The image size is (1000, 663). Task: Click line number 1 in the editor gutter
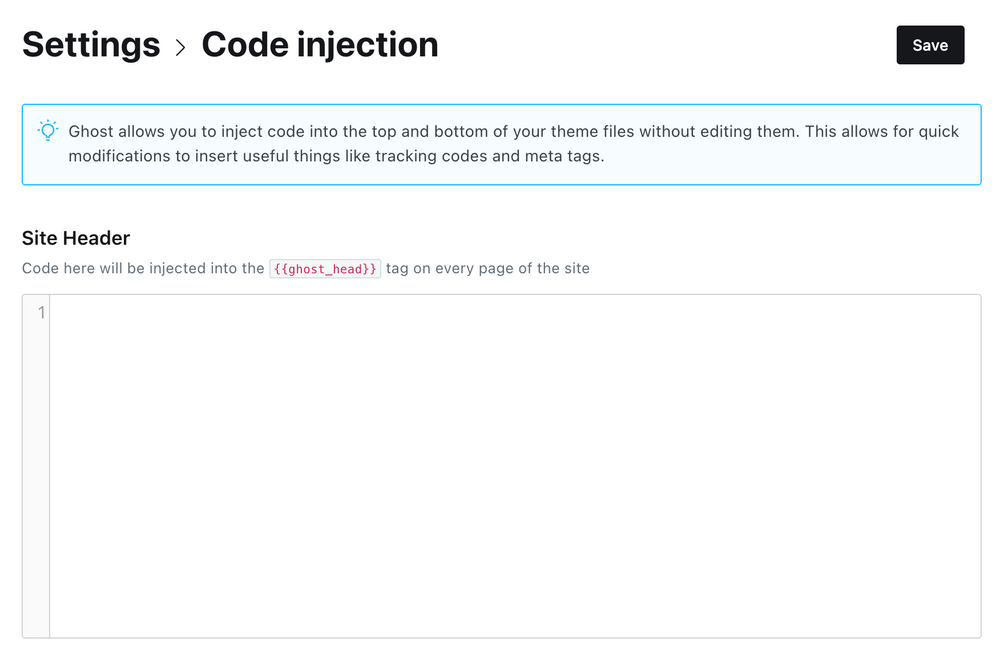(x=39, y=312)
